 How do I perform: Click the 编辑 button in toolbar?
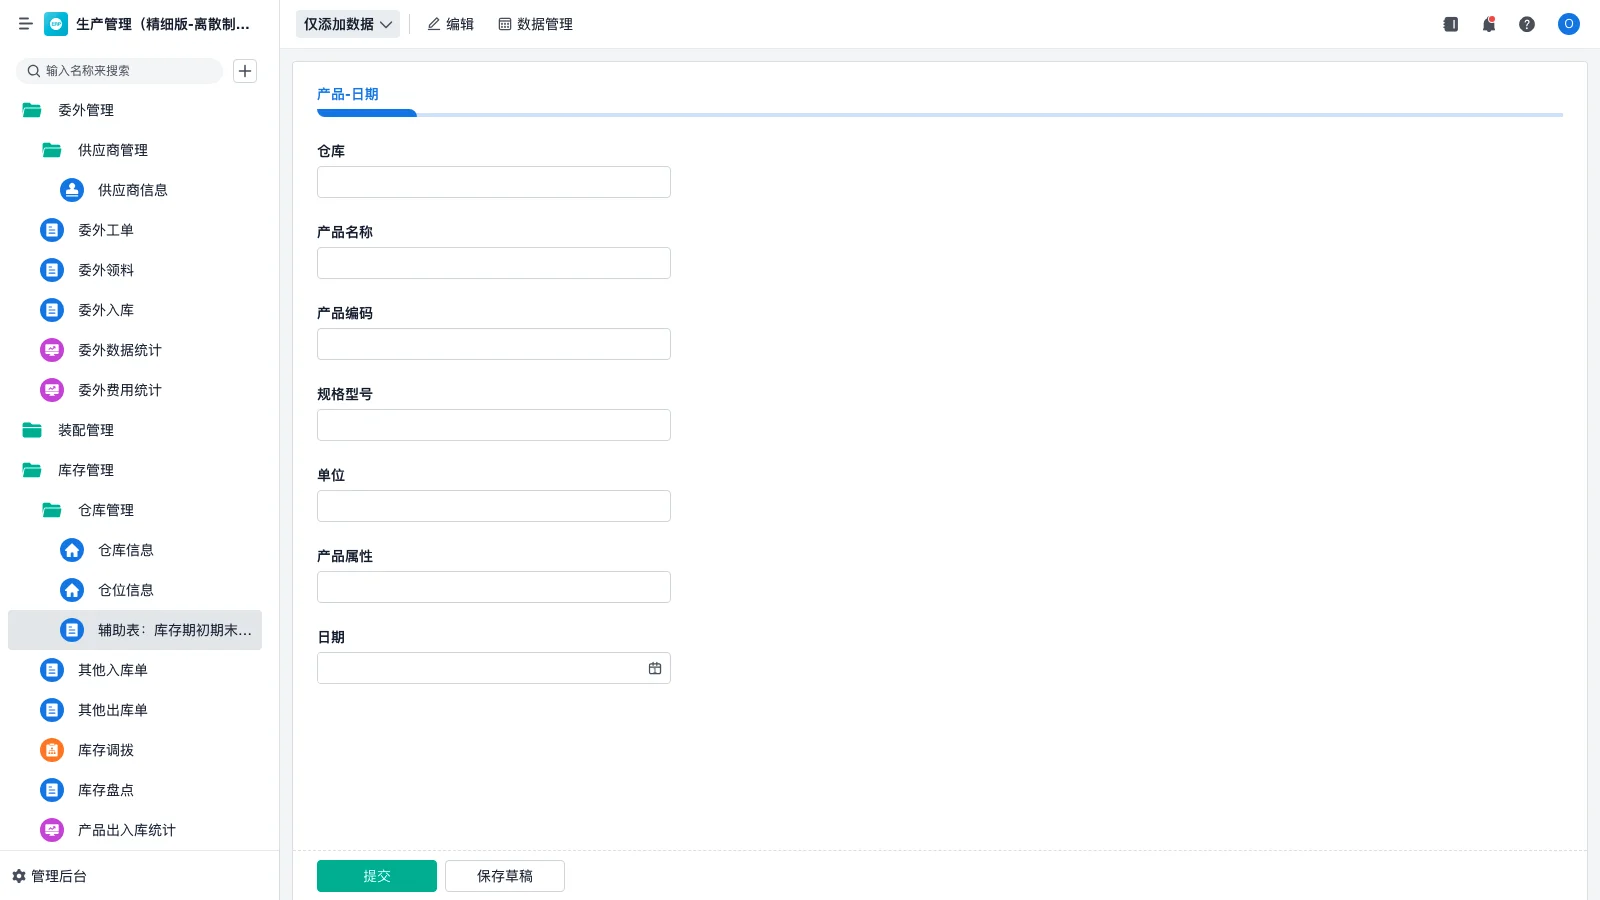point(450,24)
